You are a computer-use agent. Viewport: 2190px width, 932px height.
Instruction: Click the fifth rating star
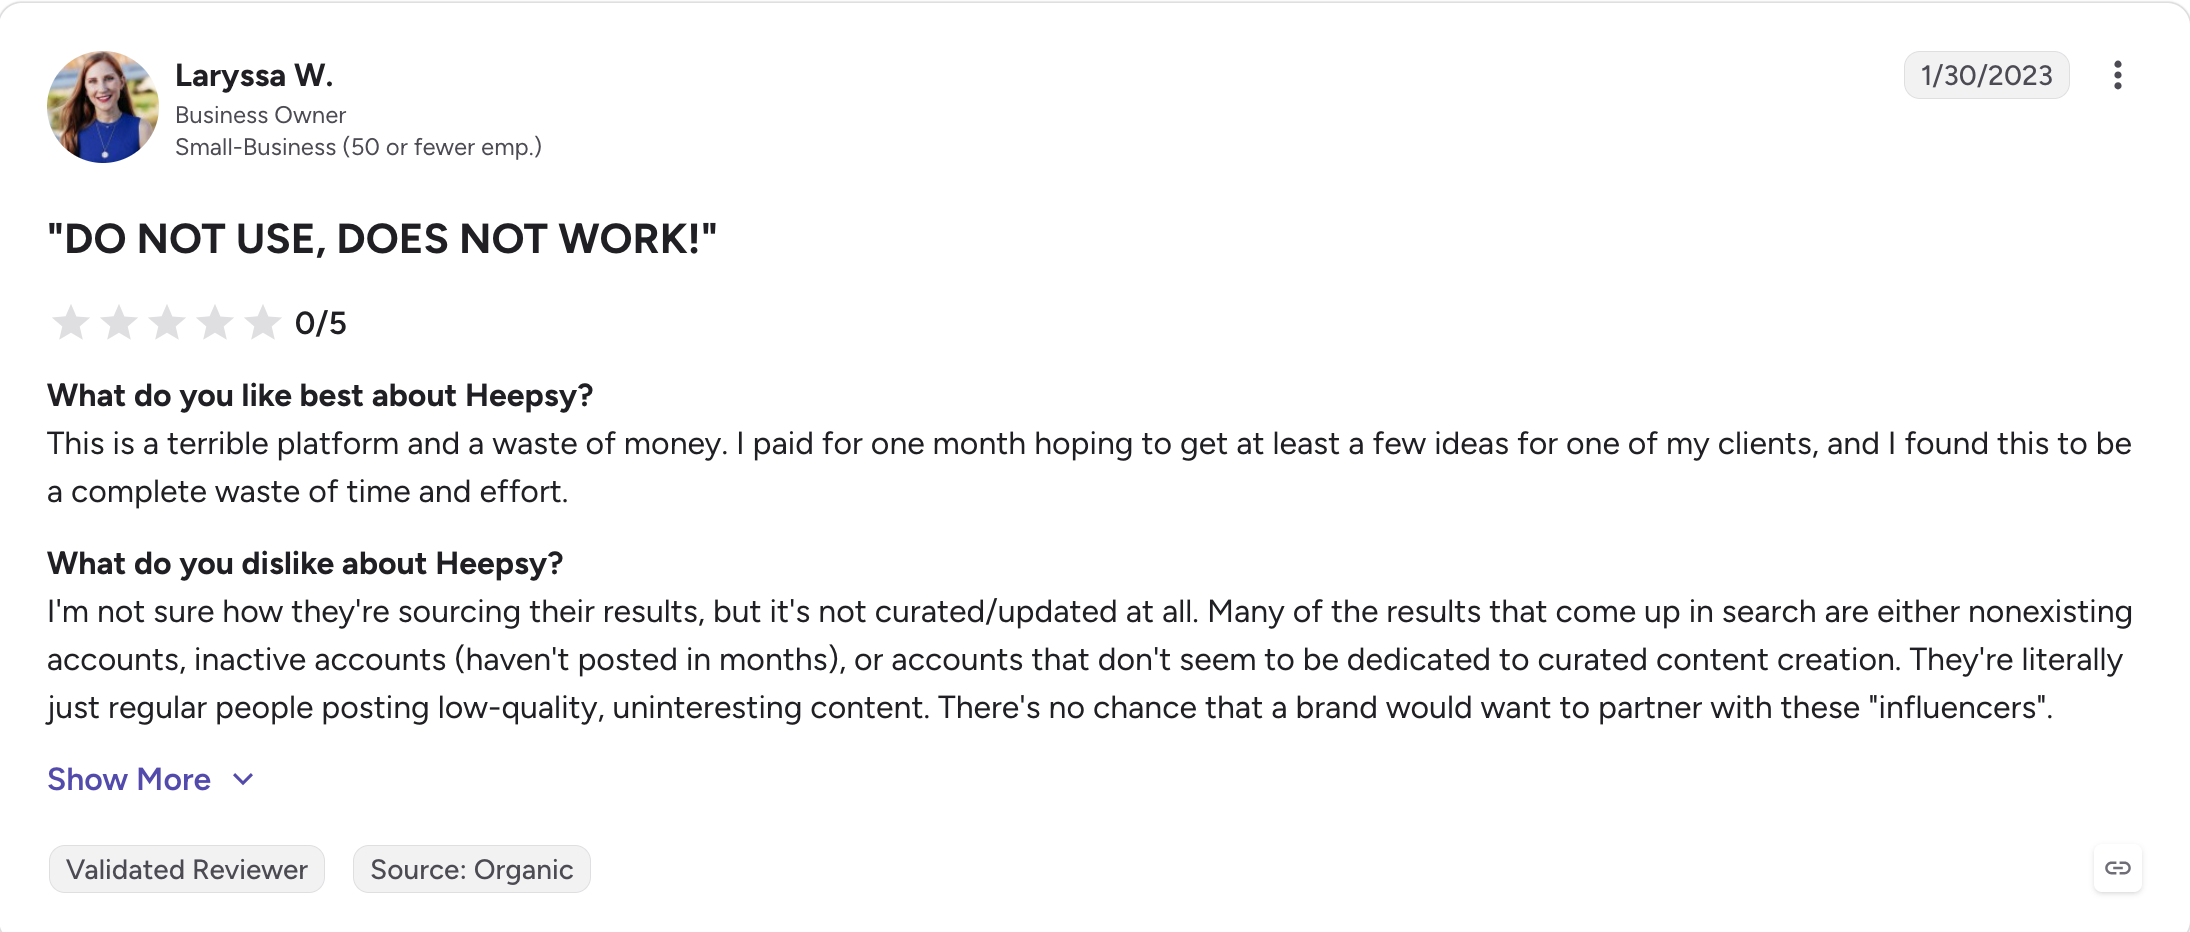(x=263, y=322)
